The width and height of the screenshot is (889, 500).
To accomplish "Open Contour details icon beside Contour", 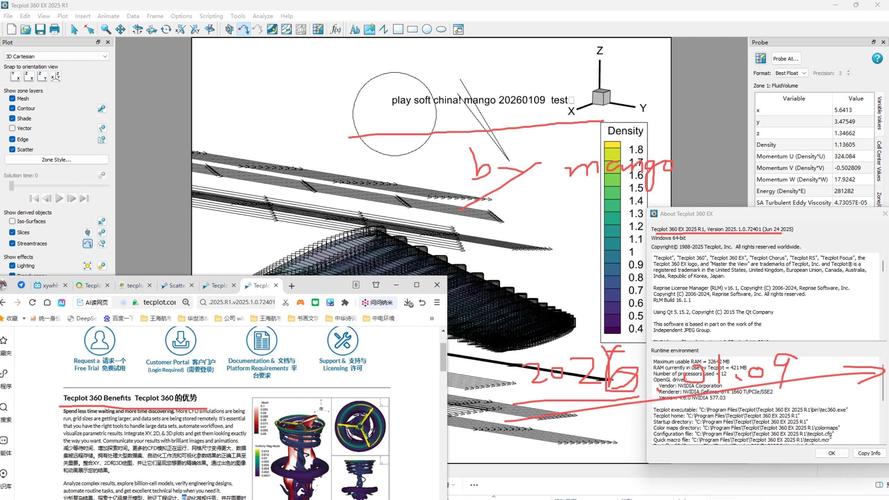I will (x=101, y=108).
